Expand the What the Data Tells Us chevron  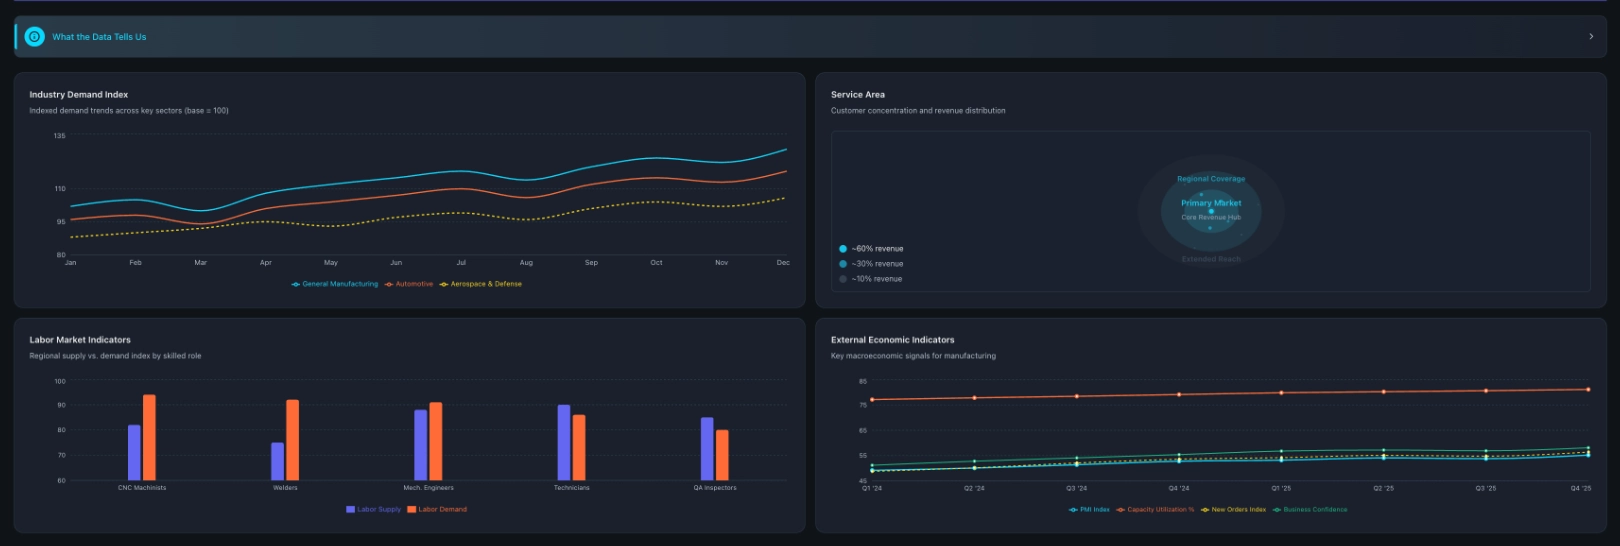tap(1591, 37)
